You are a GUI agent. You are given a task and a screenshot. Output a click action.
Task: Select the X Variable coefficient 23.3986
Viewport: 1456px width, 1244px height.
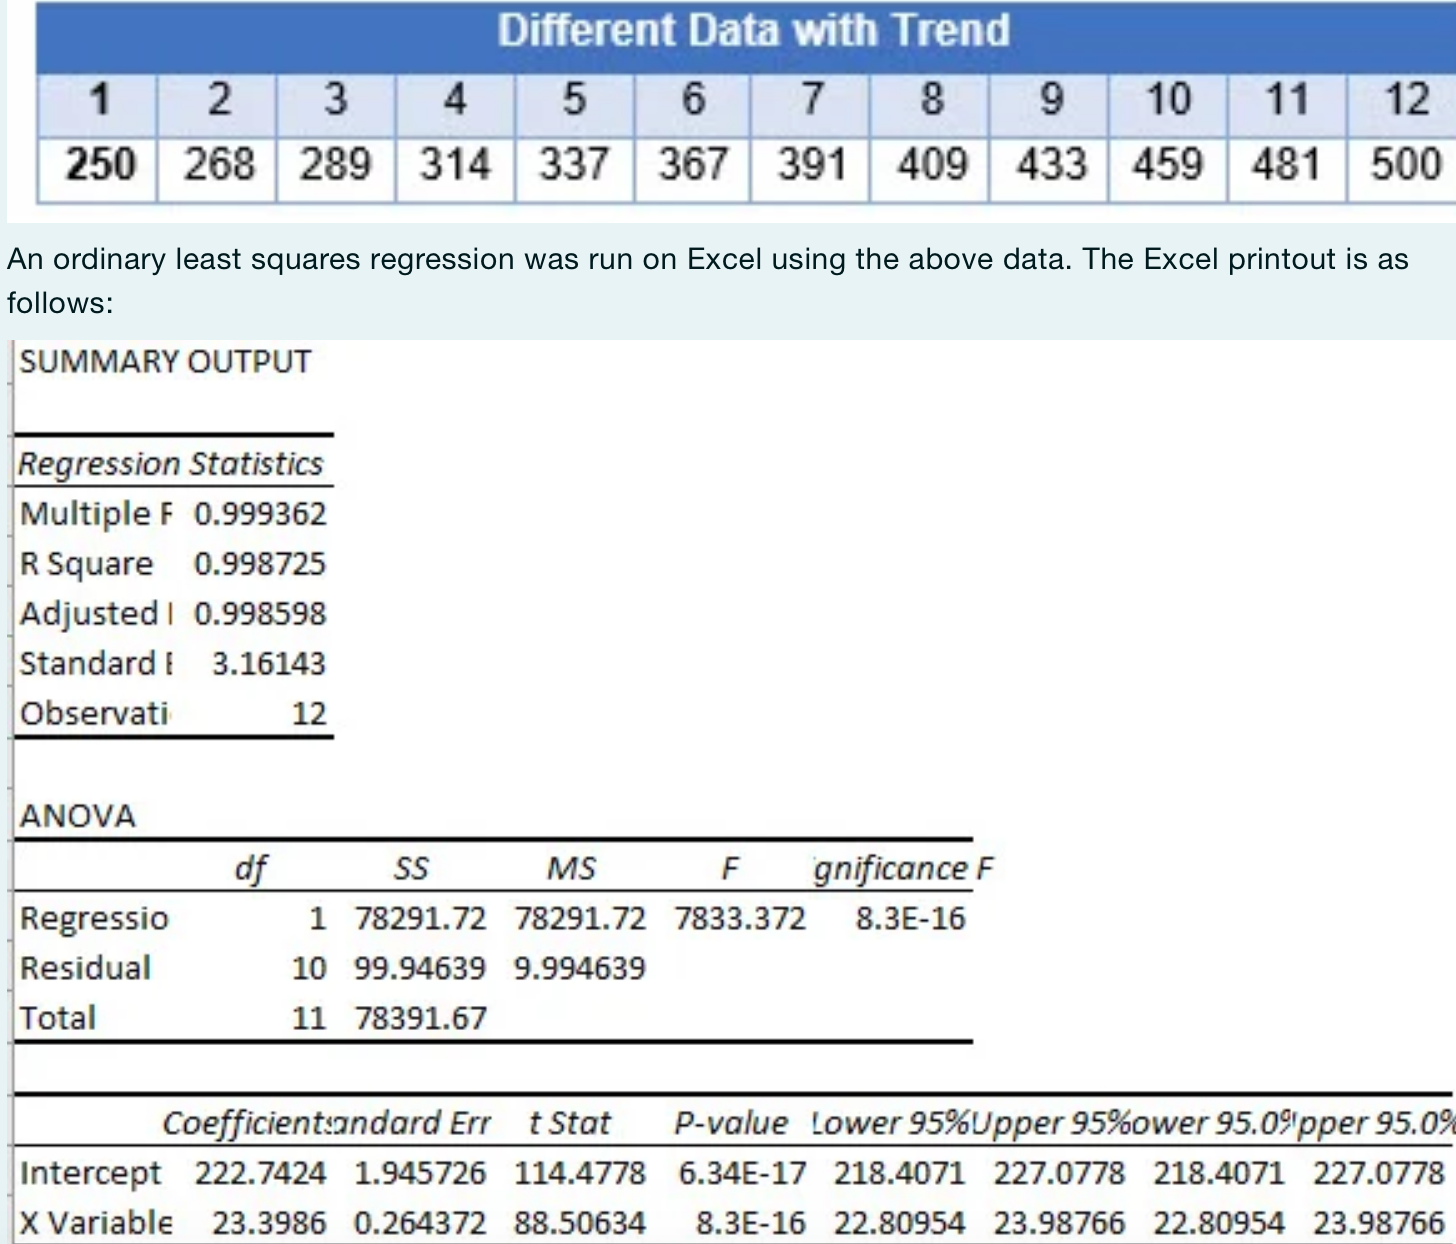click(x=268, y=1222)
